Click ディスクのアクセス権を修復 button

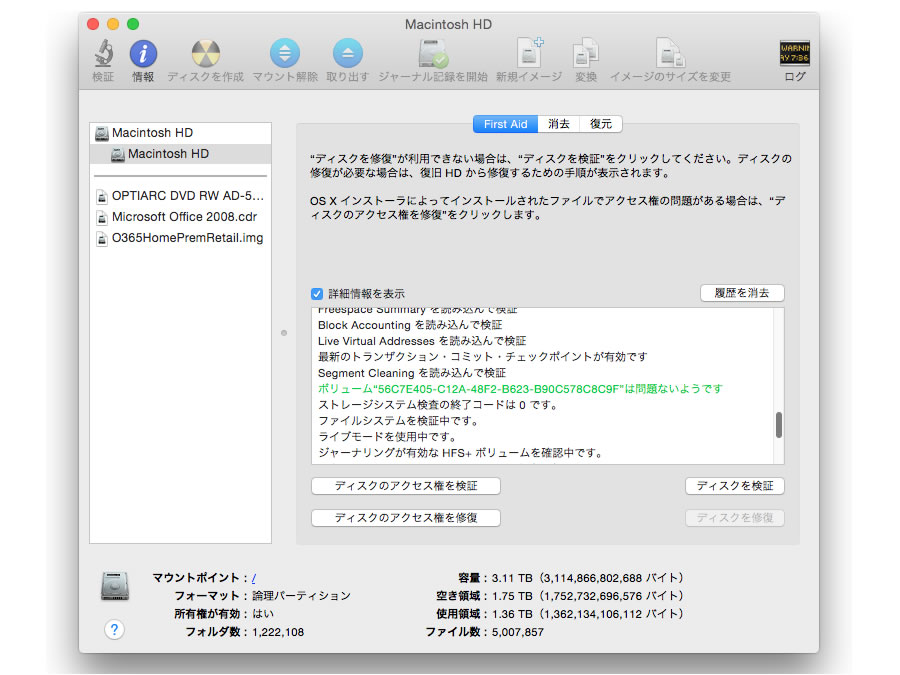406,518
